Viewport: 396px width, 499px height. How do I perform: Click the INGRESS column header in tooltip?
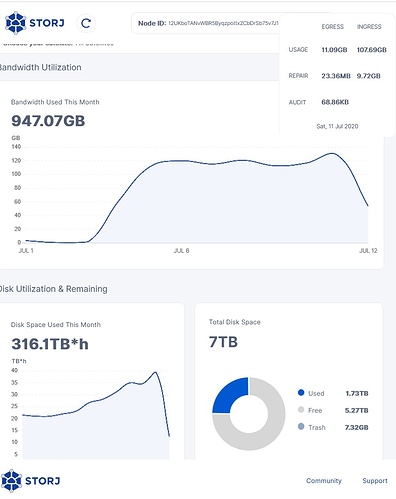[369, 27]
